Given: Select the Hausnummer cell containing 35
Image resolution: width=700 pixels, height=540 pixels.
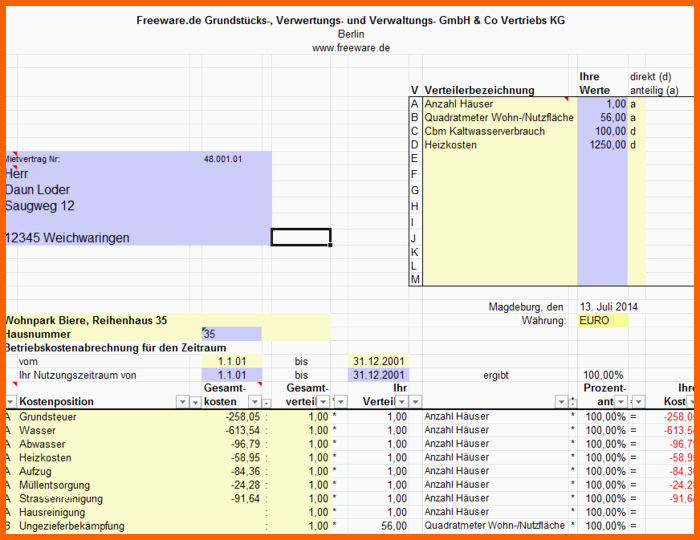Looking at the screenshot, I should click(232, 334).
